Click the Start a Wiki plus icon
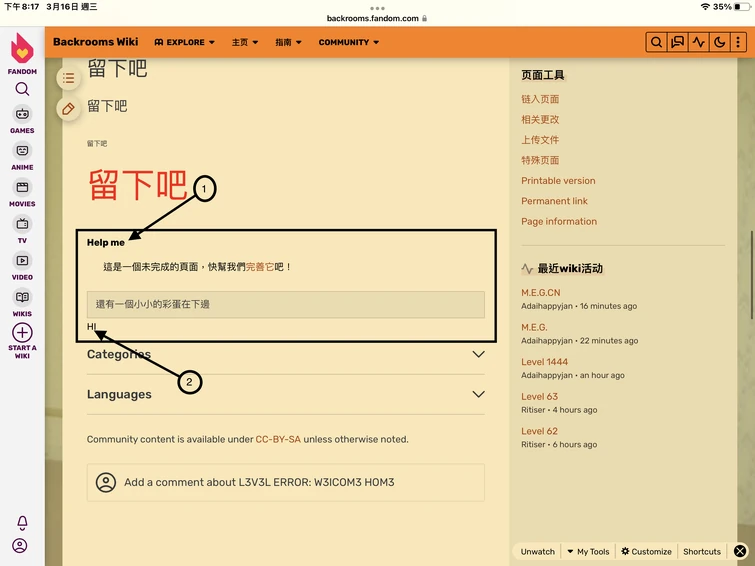Screen dimensions: 755x566 pyautogui.click(x=22, y=332)
